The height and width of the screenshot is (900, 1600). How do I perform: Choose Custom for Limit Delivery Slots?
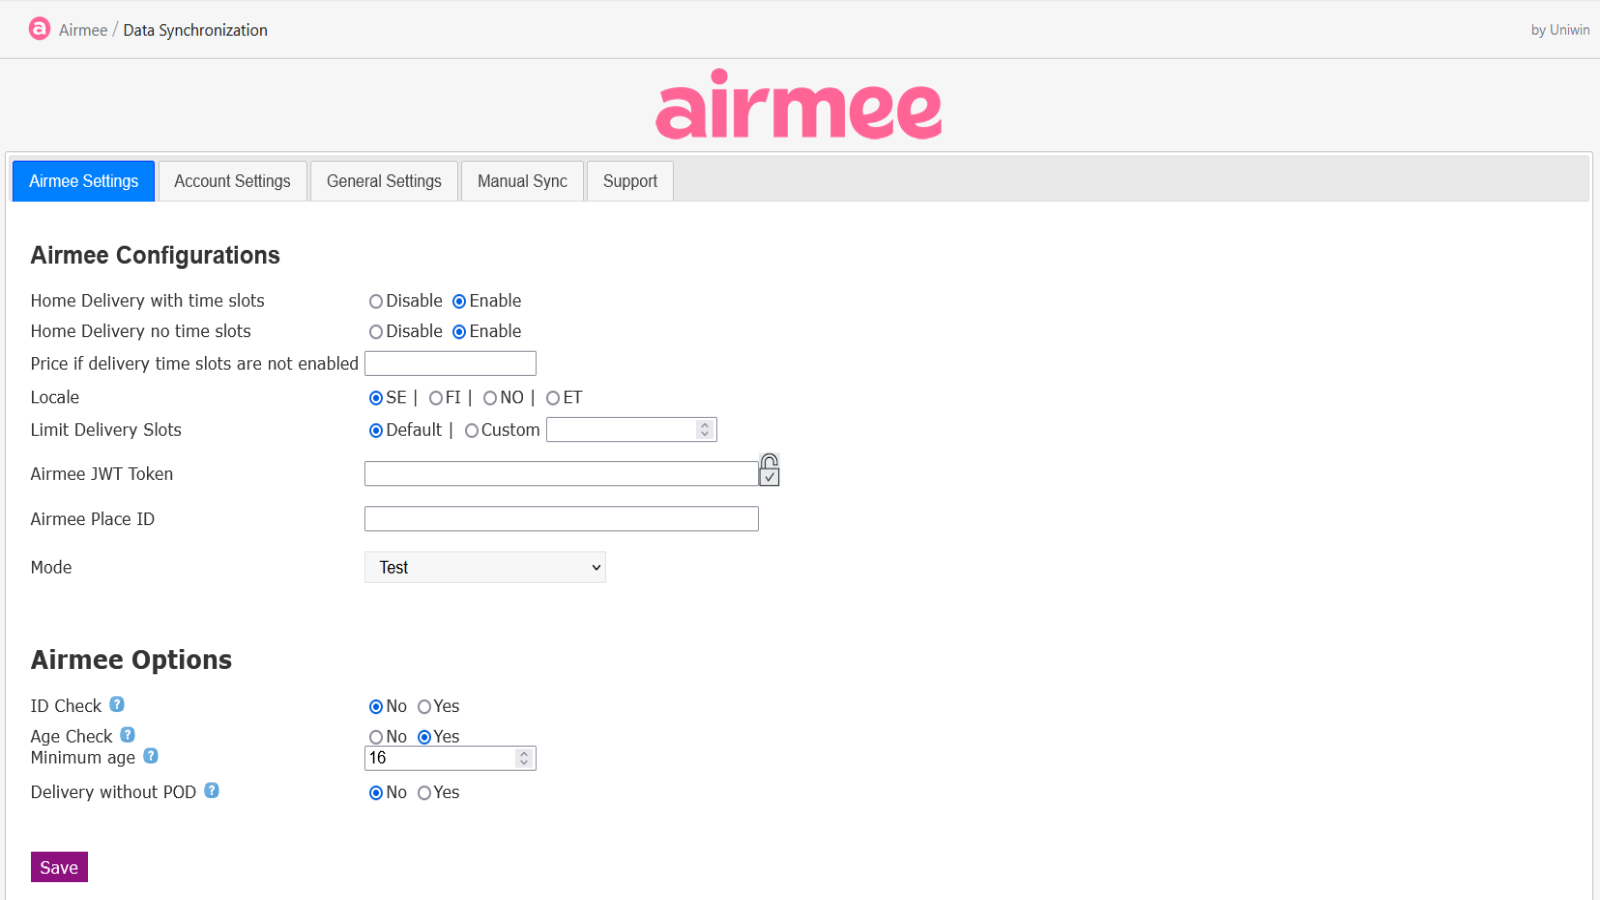coord(471,430)
